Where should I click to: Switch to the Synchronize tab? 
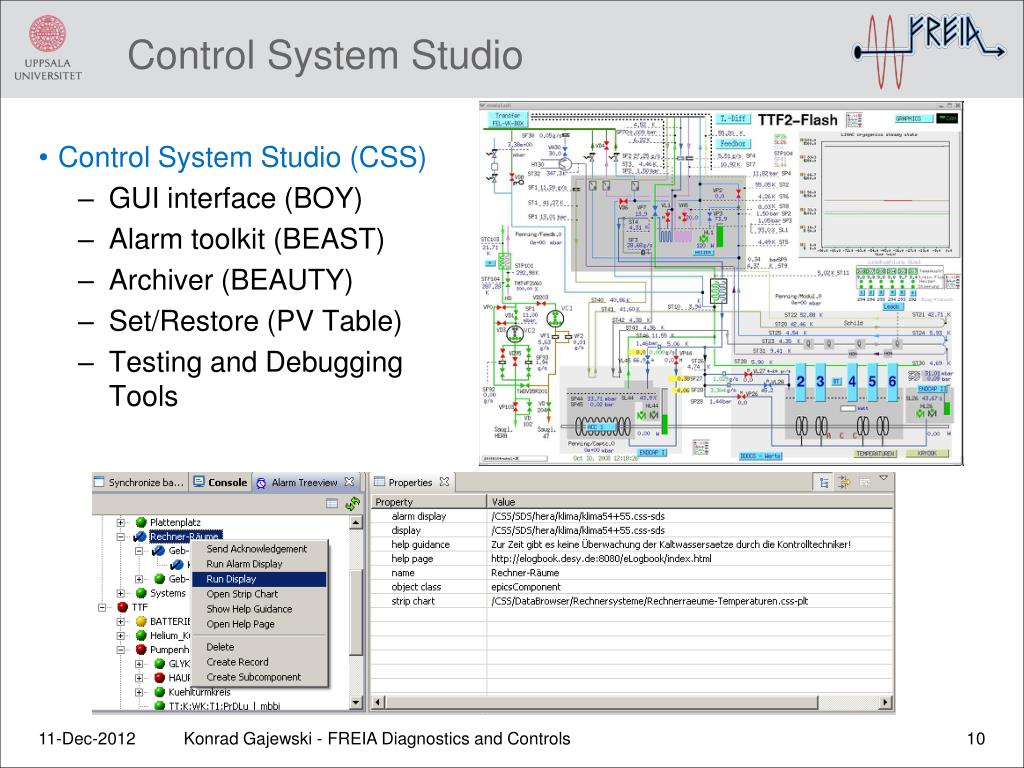pyautogui.click(x=140, y=483)
